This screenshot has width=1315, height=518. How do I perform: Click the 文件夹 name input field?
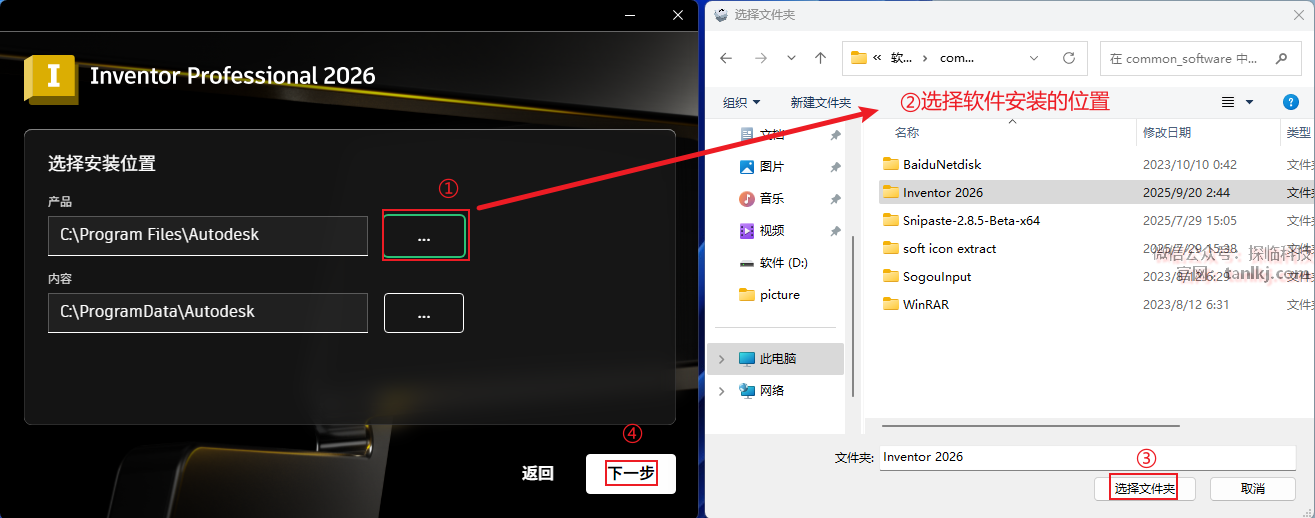1088,457
